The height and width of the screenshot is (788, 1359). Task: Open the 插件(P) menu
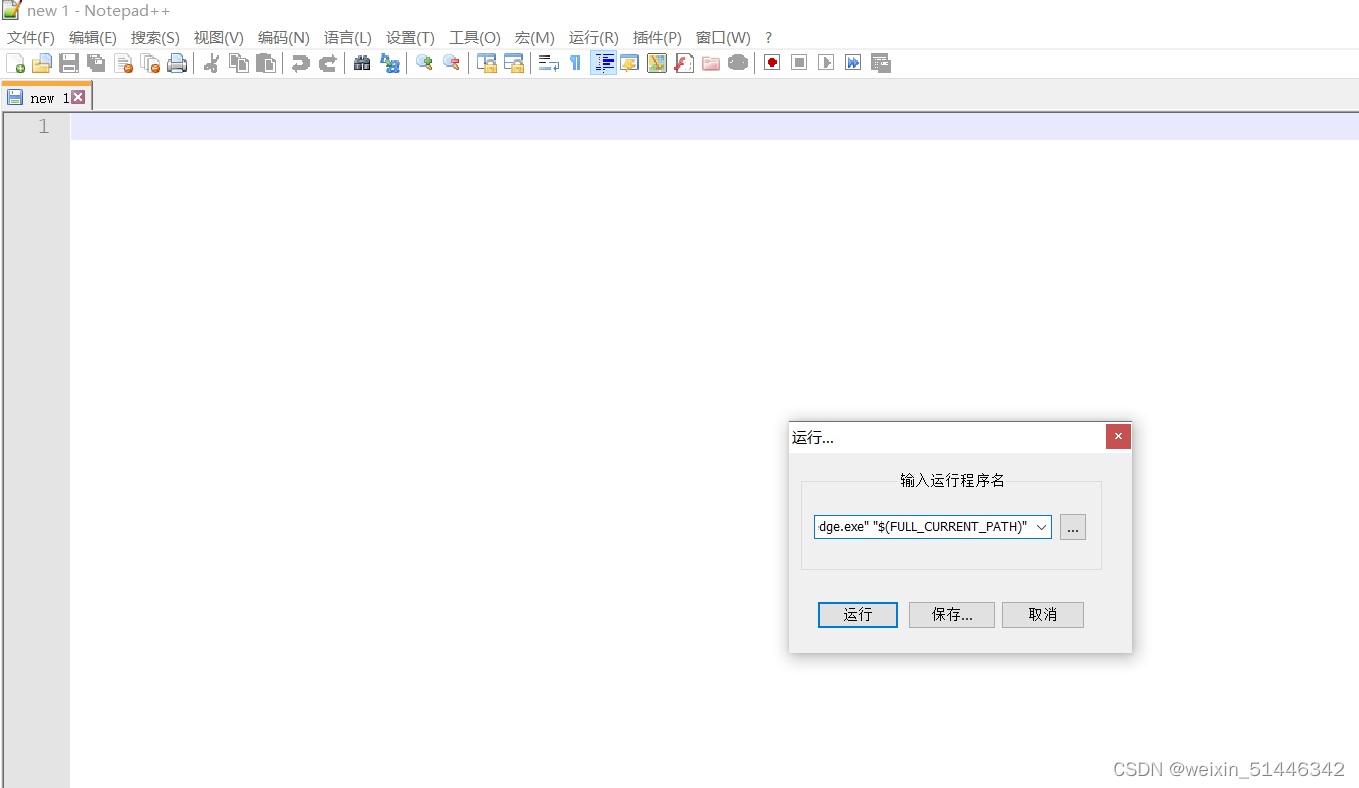click(657, 37)
